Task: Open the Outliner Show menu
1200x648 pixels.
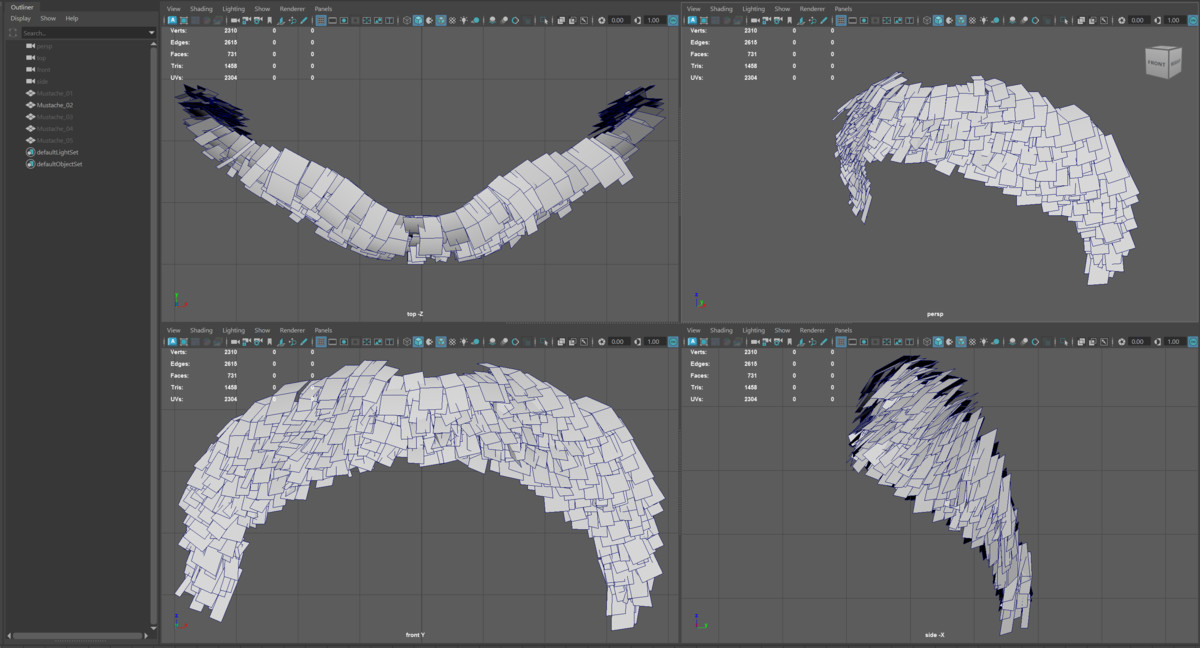Action: tap(48, 18)
